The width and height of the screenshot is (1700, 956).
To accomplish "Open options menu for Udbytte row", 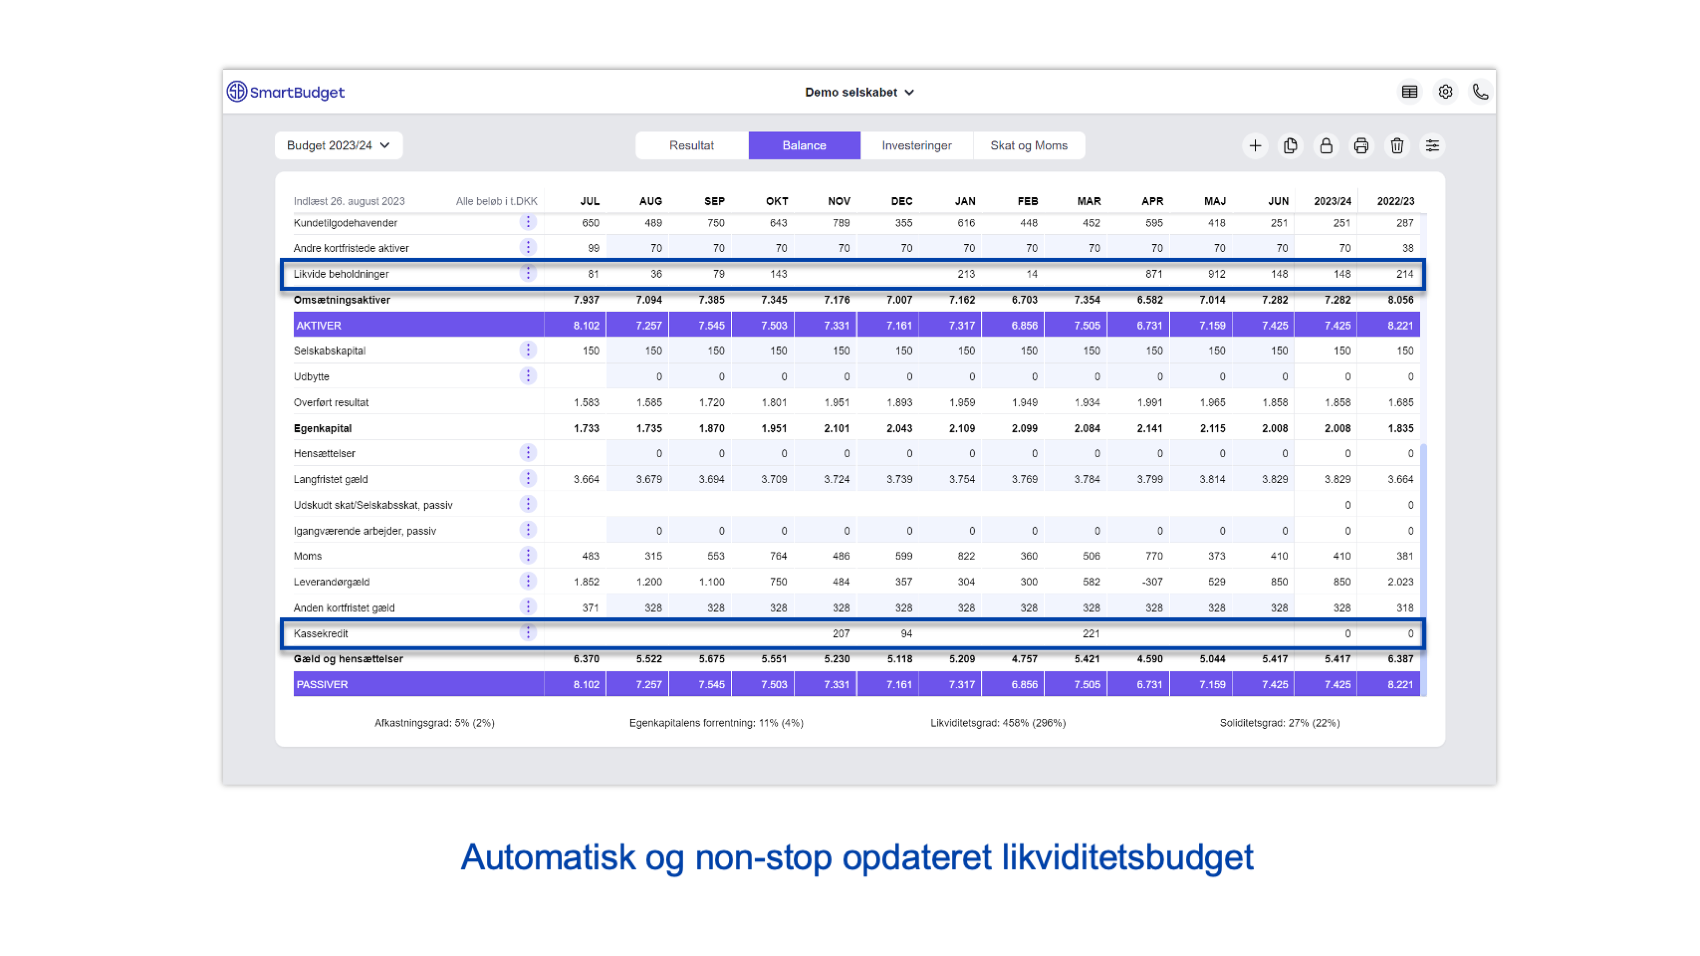I will (x=528, y=375).
